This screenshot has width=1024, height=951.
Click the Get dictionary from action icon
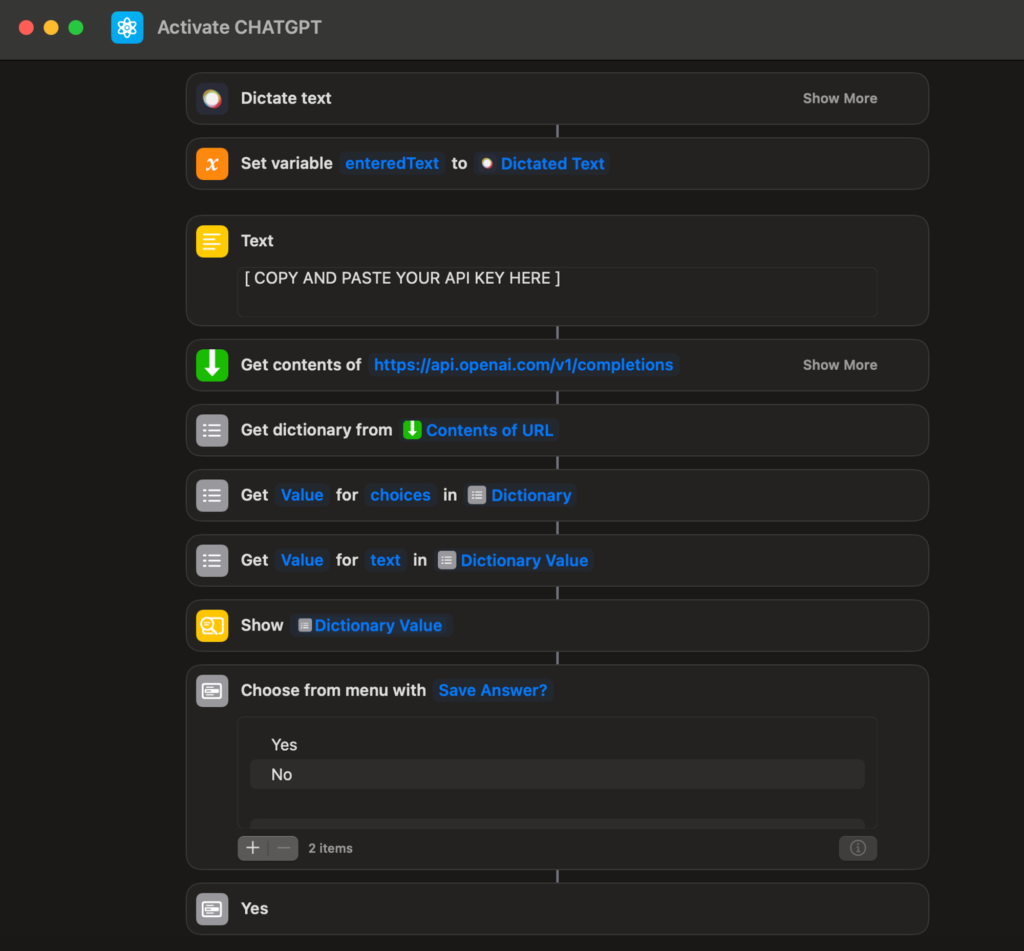click(212, 430)
